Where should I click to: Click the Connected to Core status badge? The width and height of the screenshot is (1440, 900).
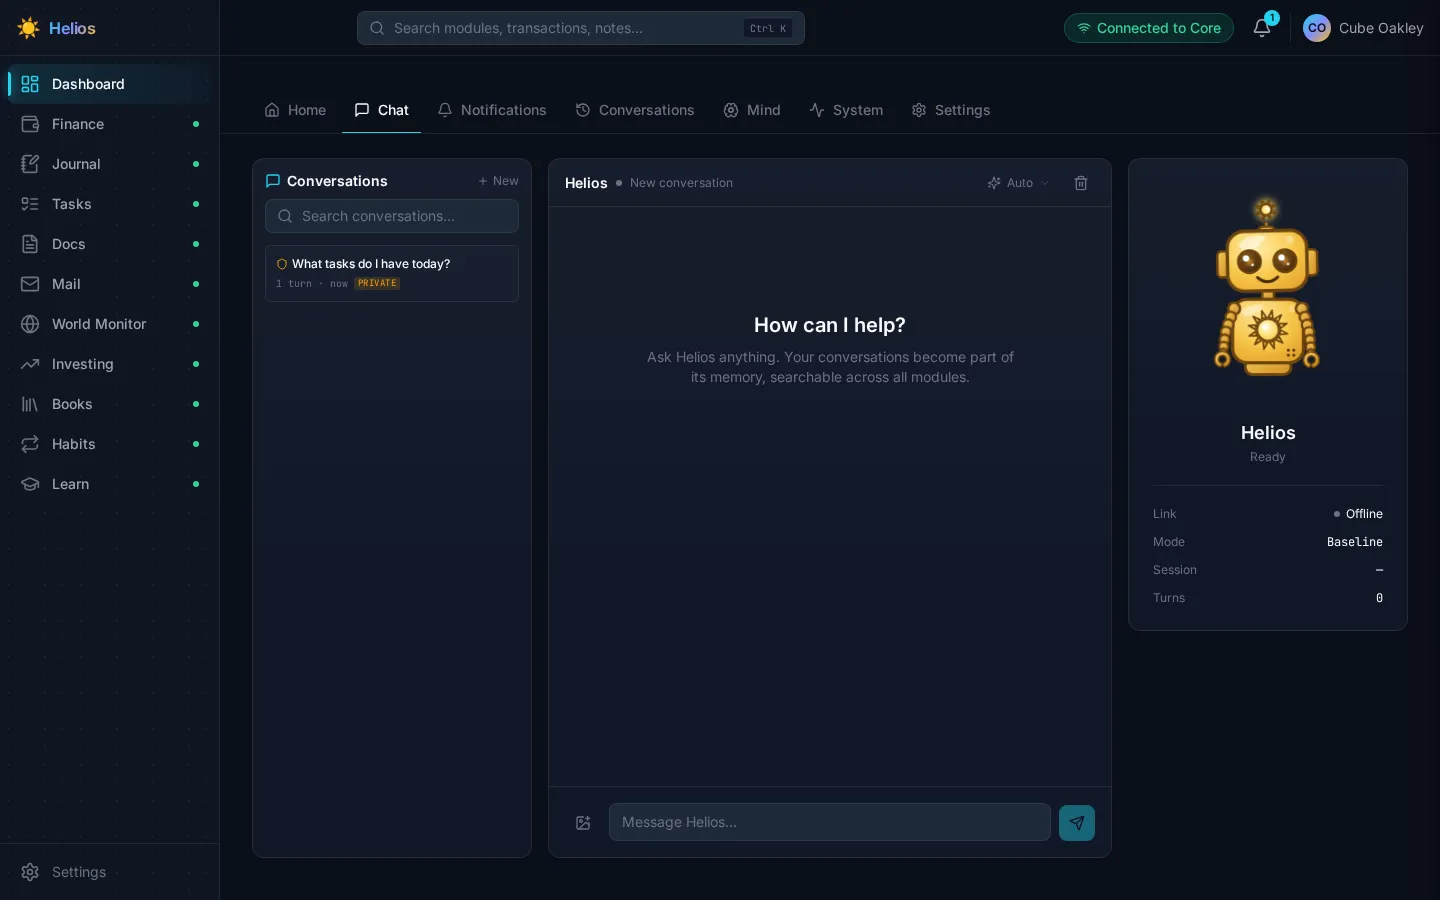point(1149,28)
